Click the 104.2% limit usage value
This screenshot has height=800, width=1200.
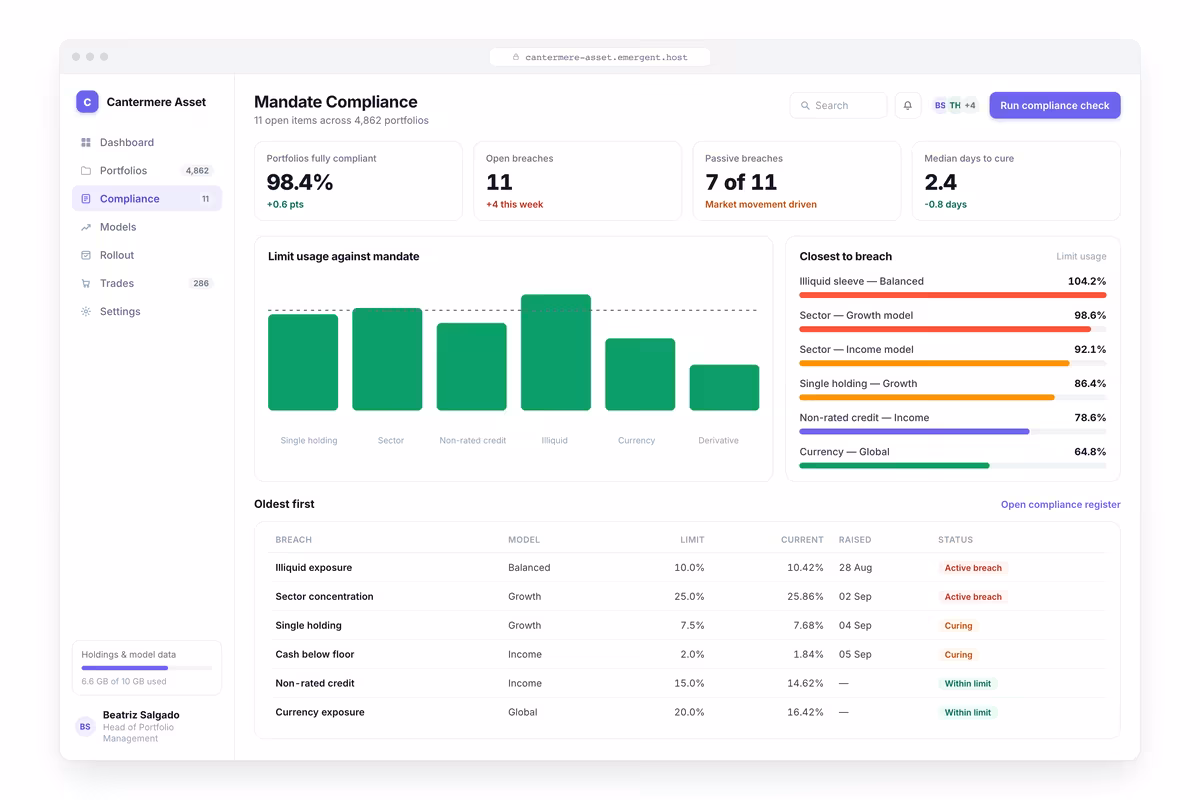tap(1087, 282)
